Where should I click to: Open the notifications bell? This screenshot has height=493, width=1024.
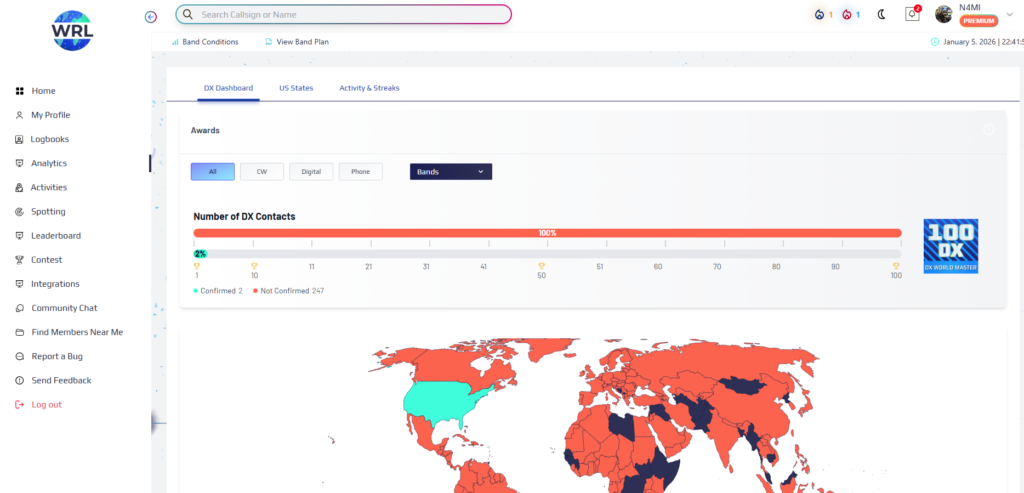pyautogui.click(x=911, y=14)
